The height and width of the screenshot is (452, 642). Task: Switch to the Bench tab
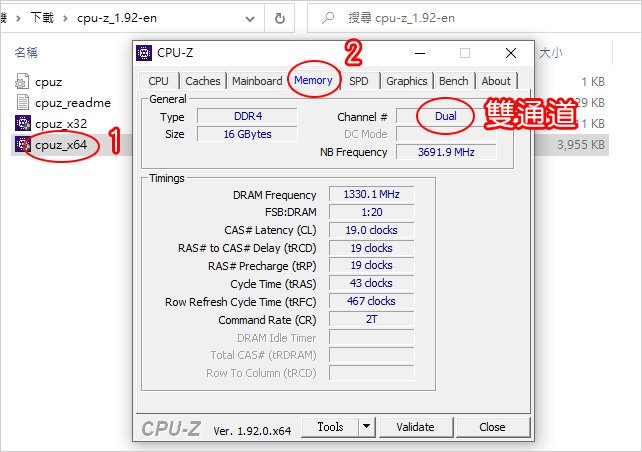tap(454, 81)
